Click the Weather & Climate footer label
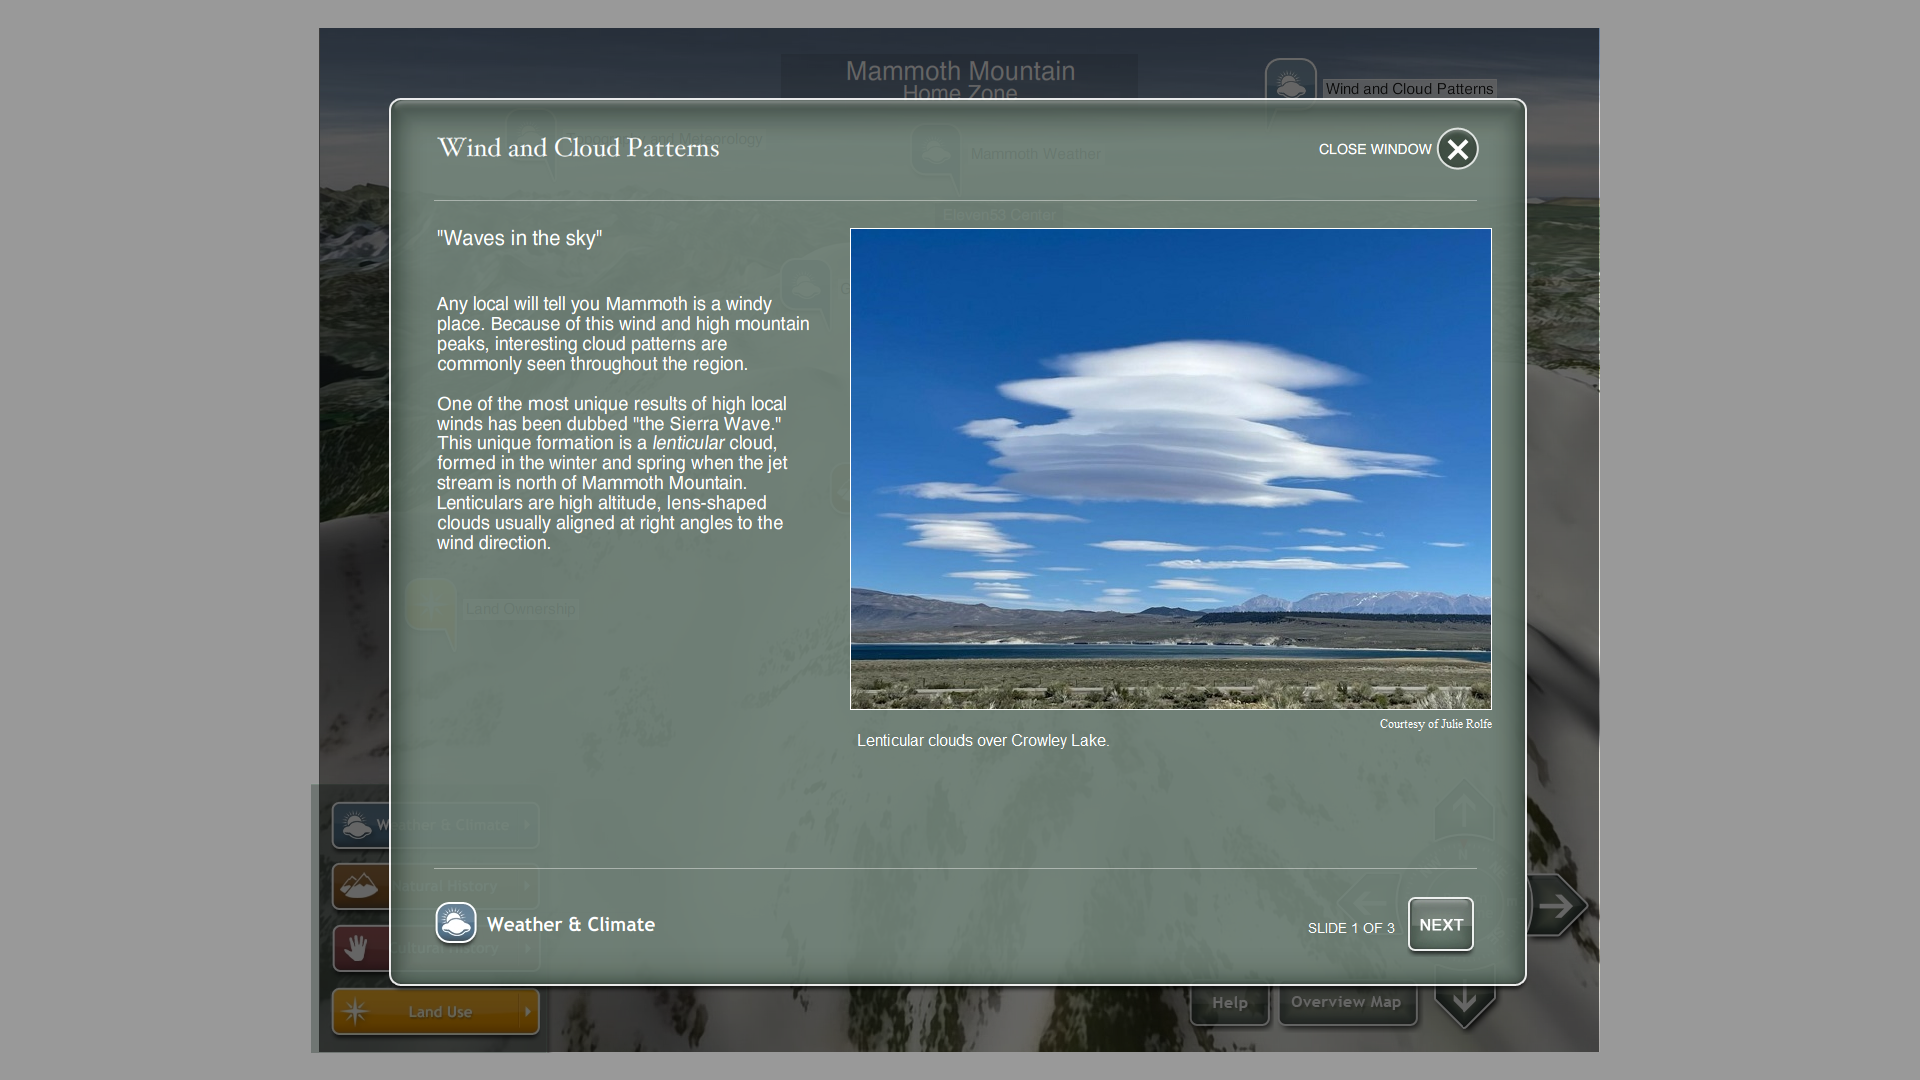The width and height of the screenshot is (1920, 1080). [x=570, y=925]
